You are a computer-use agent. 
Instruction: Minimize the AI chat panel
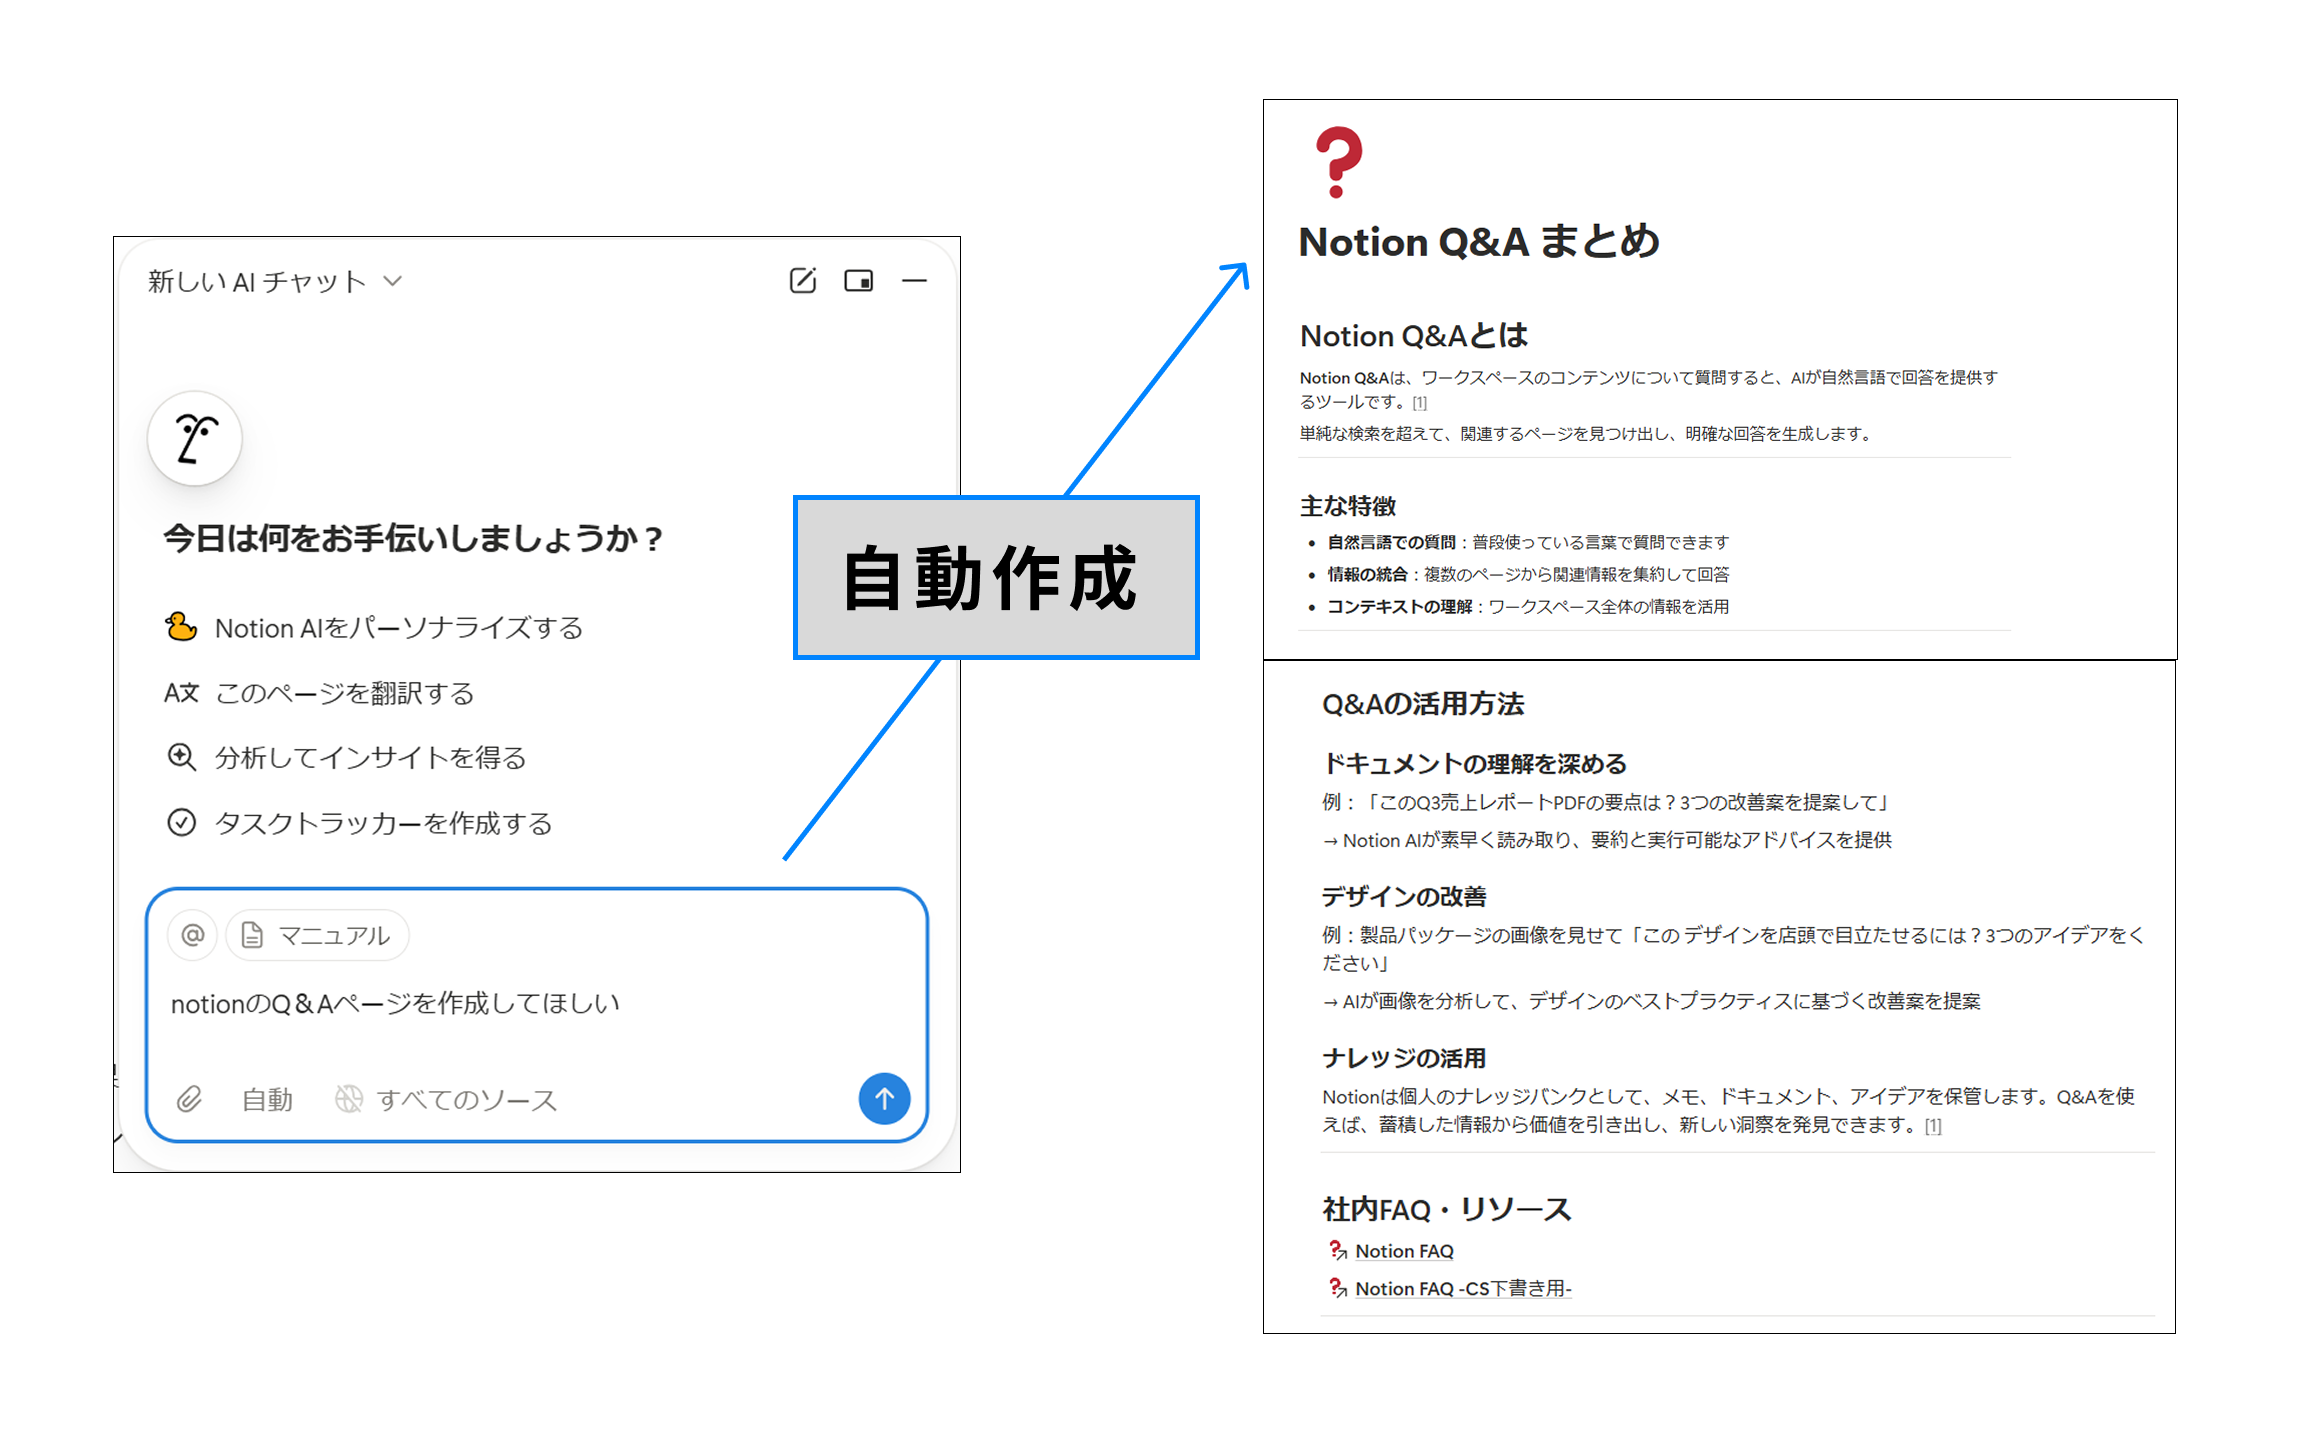pos(914,281)
